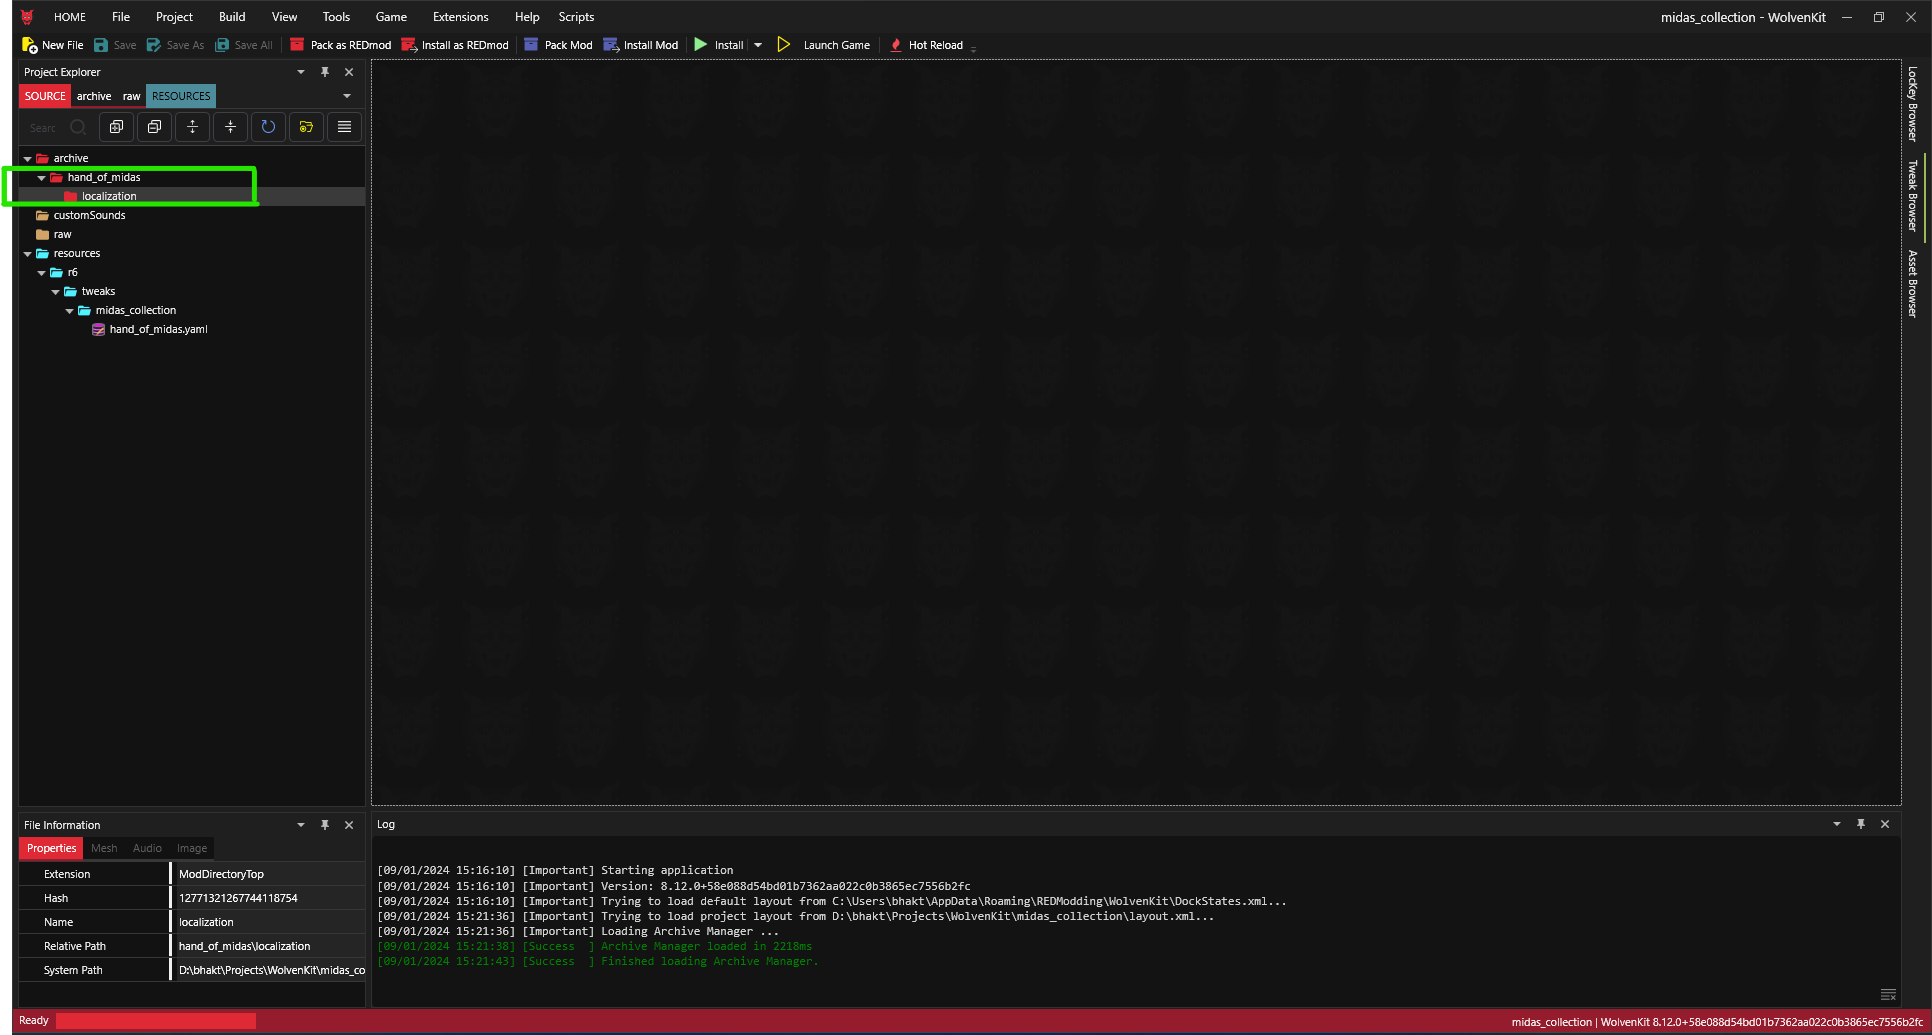Click the red progress bar in status bar
This screenshot has width=1932, height=1035.
point(156,1021)
